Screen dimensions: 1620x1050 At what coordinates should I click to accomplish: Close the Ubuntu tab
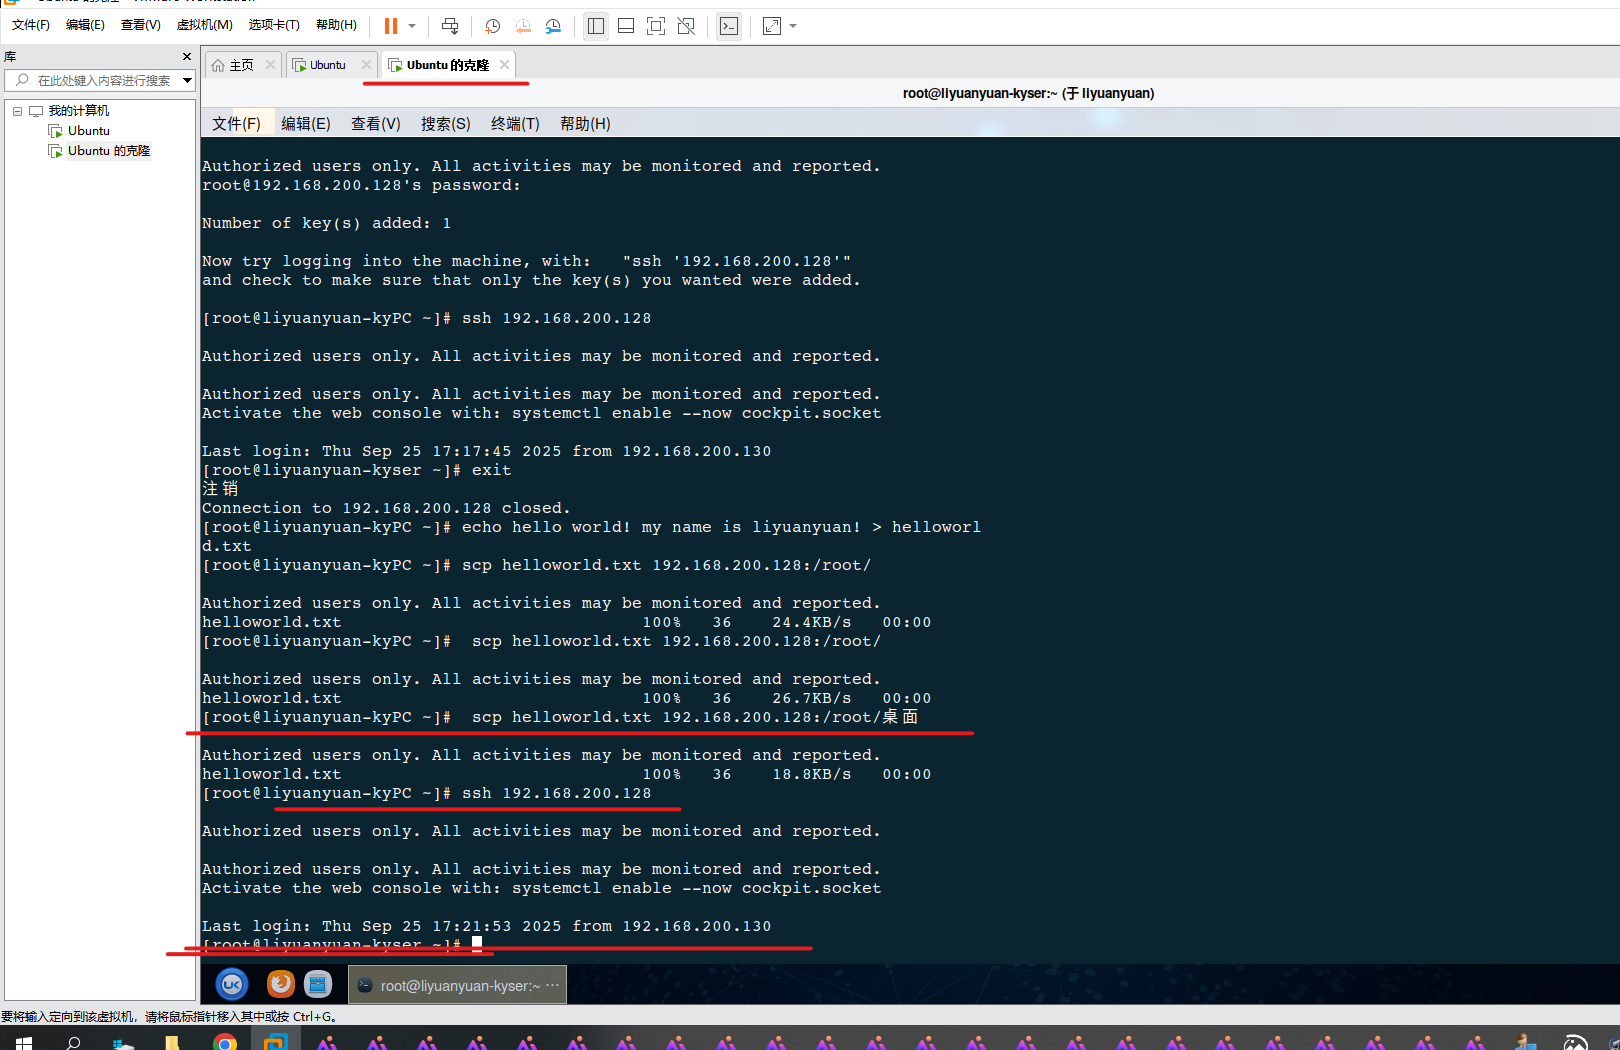[x=366, y=65]
